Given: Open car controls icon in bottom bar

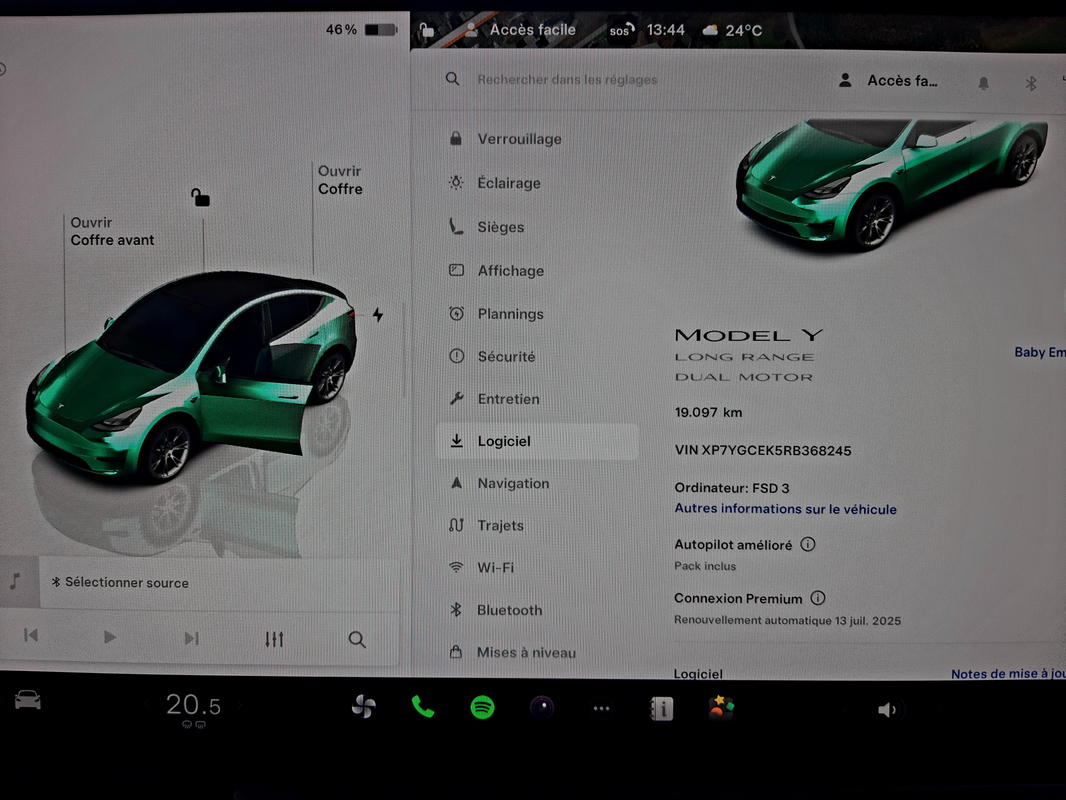Looking at the screenshot, I should point(27,699).
